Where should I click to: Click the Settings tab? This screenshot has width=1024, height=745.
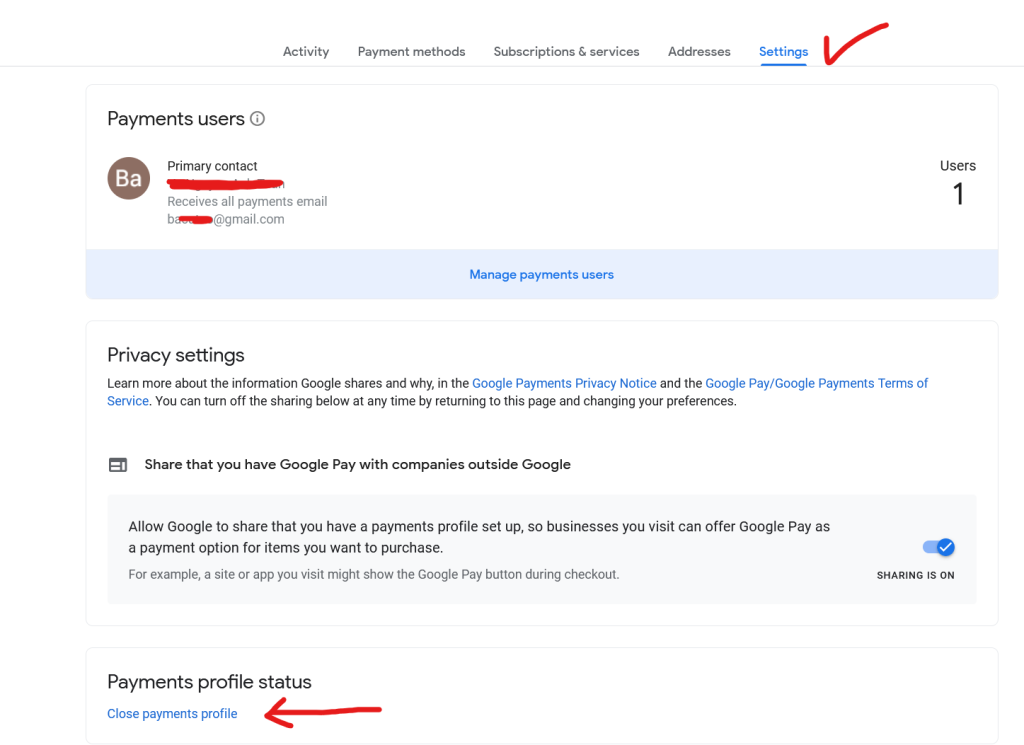[783, 52]
